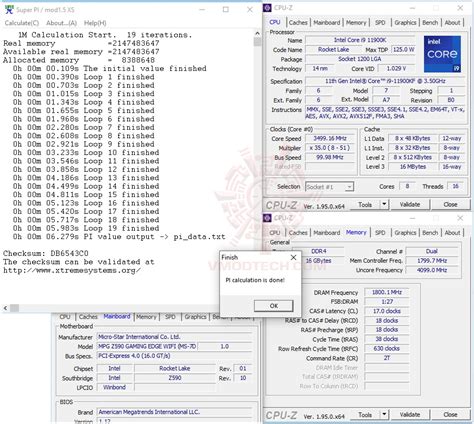Click the Super PI title bar icon

[x=9, y=9]
